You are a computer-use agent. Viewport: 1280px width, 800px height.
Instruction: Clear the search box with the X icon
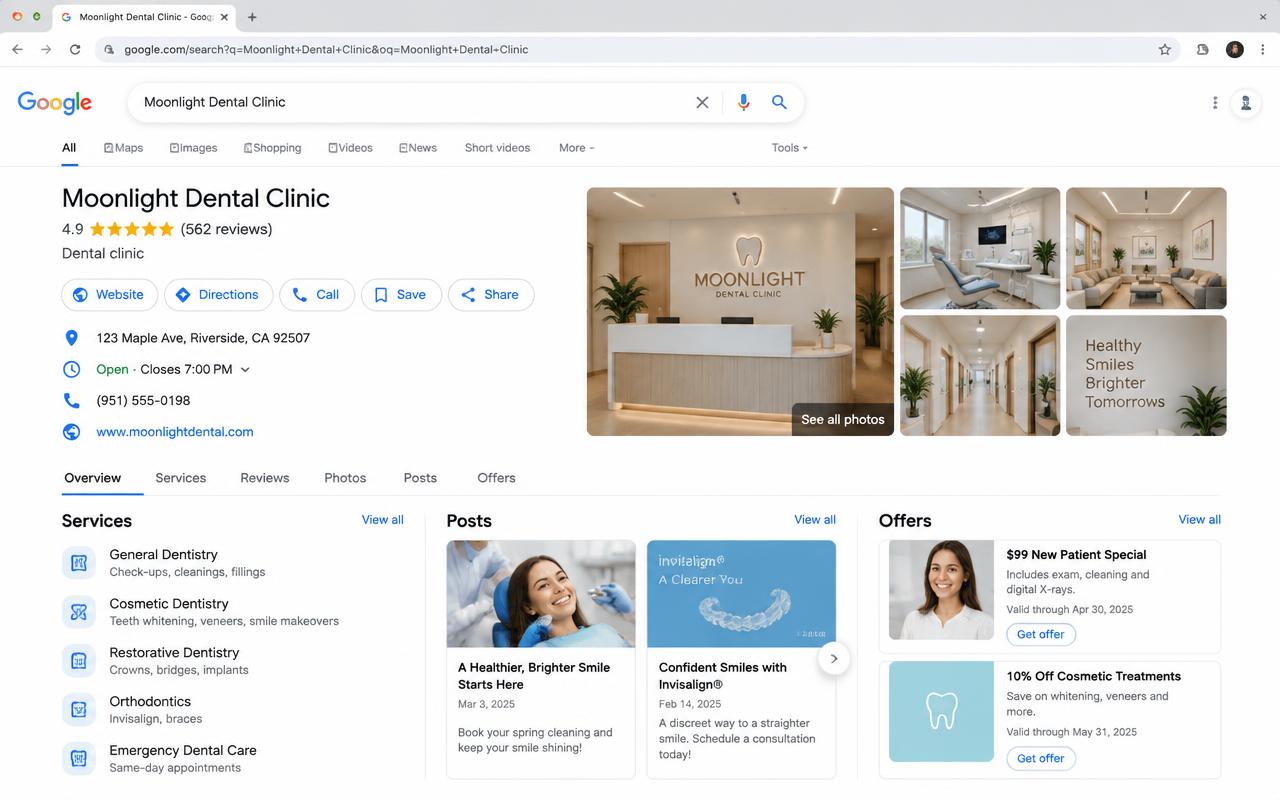pyautogui.click(x=702, y=102)
